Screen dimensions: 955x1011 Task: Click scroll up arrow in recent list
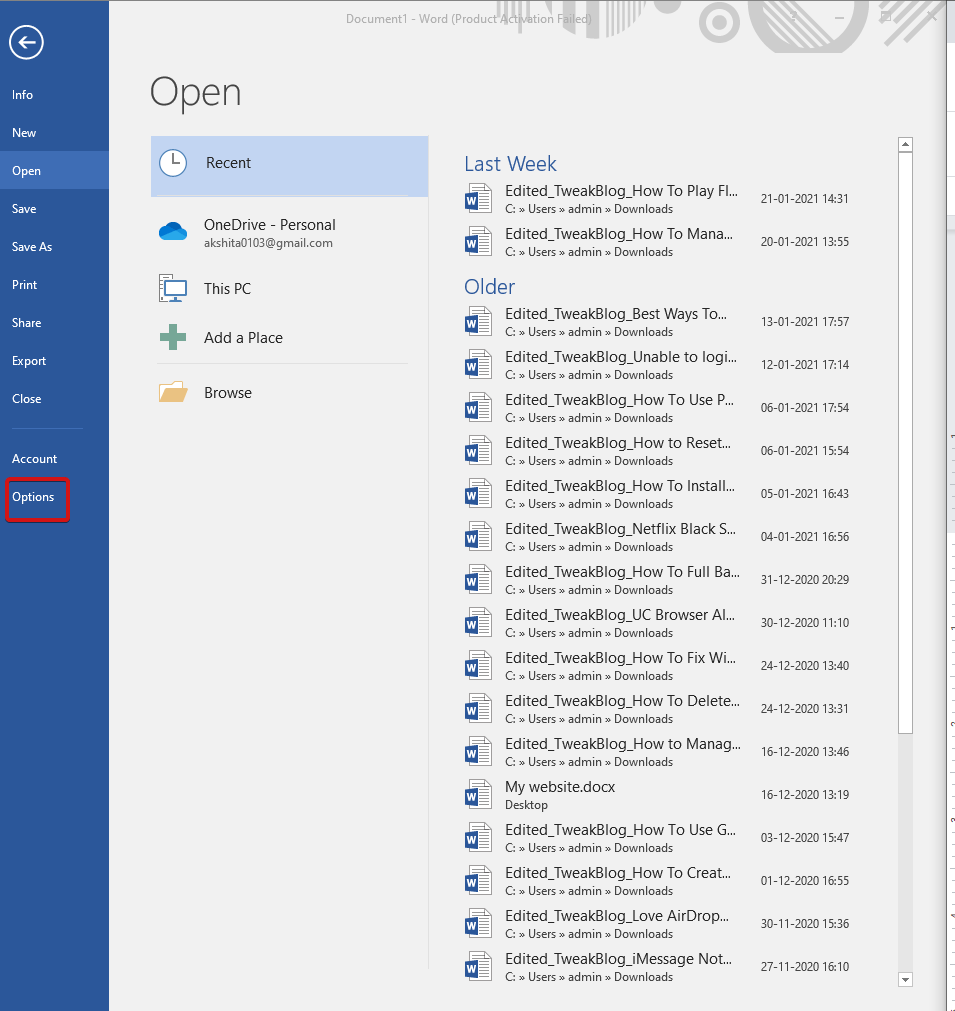coord(905,145)
